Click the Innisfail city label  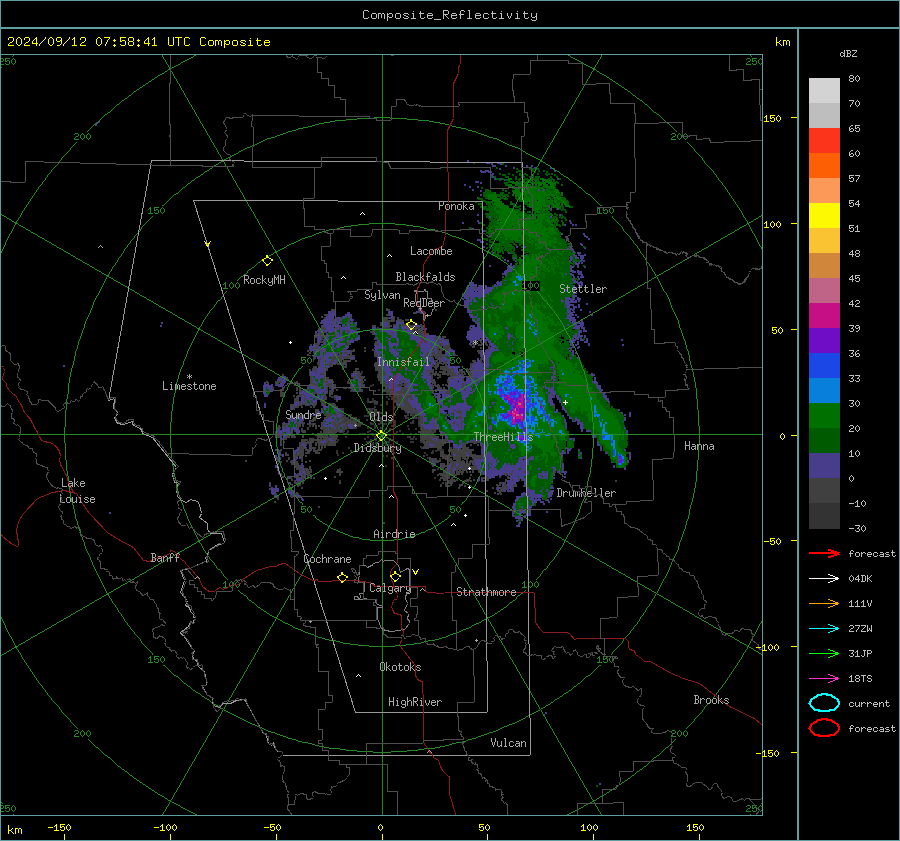403,362
